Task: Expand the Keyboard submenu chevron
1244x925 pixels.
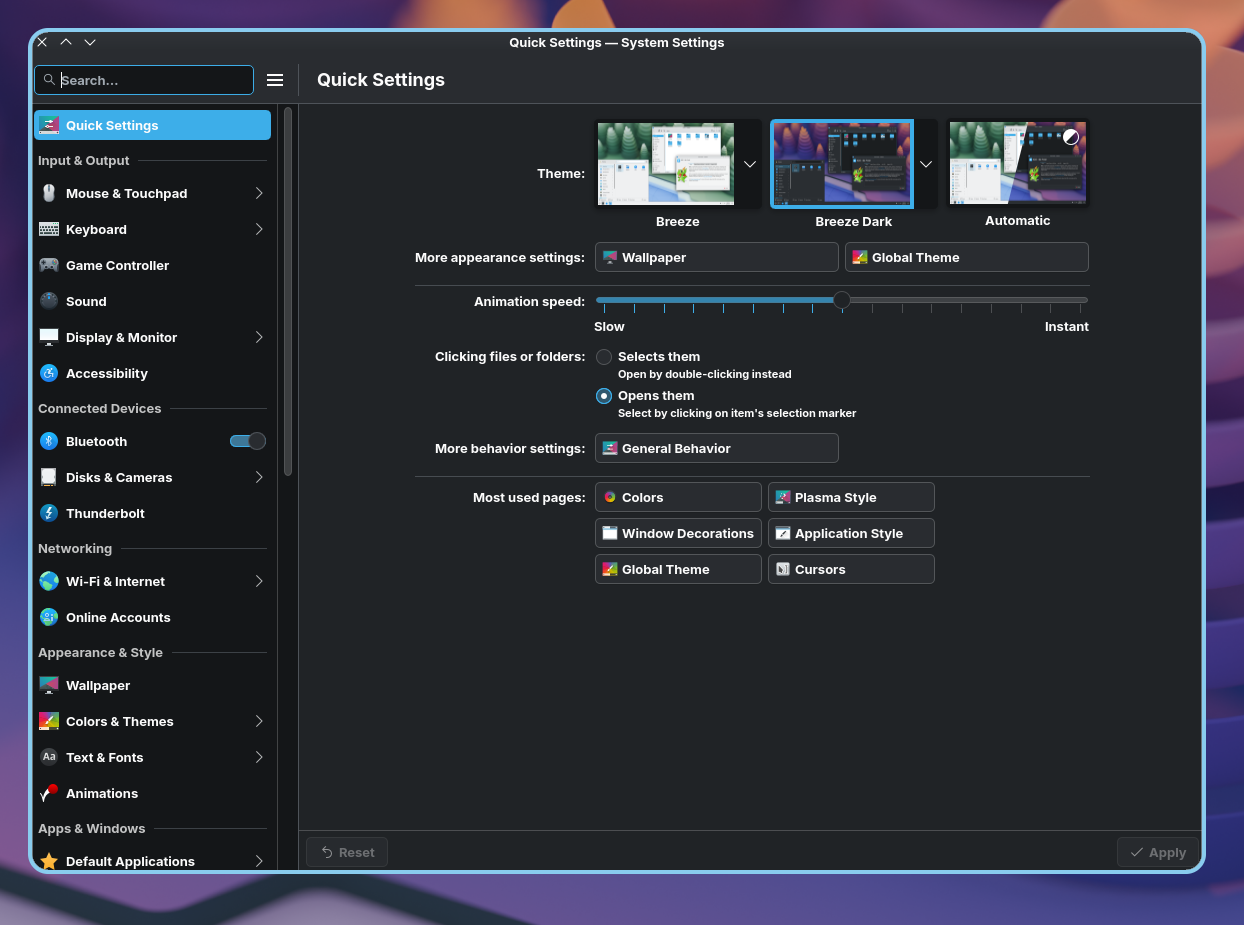Action: [x=259, y=229]
